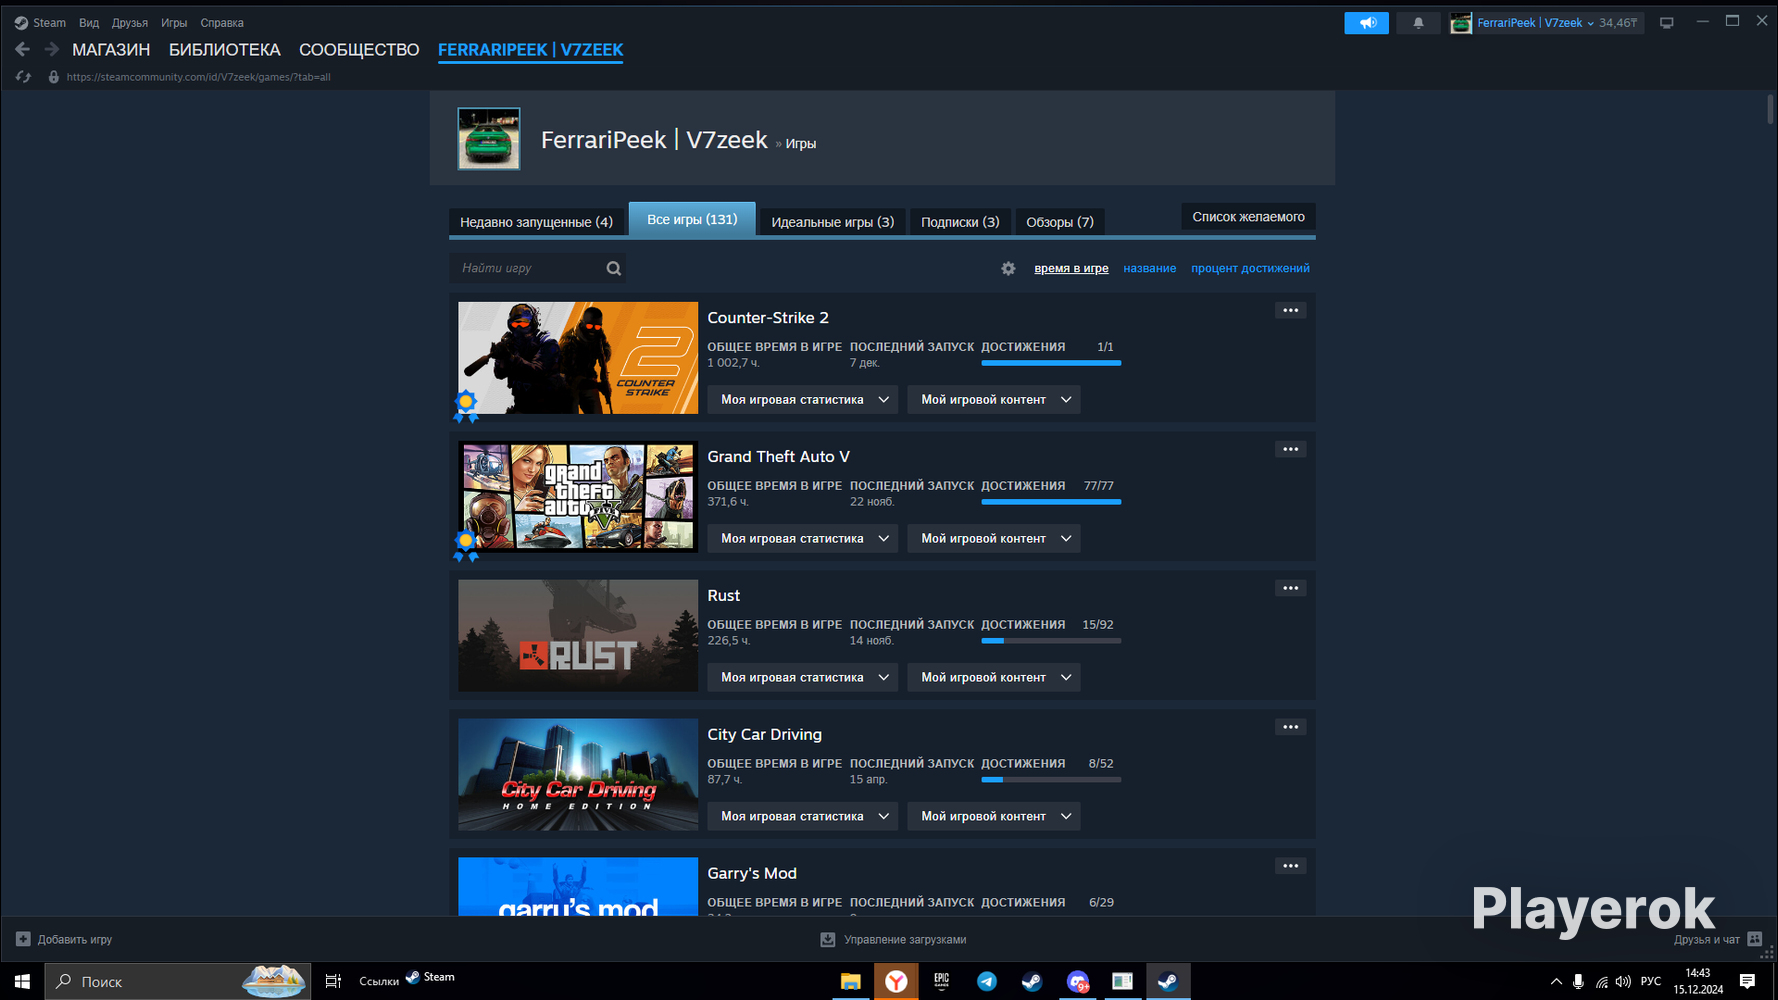The height and width of the screenshot is (1000, 1778).
Task: Click the perfect game ribbon badge on GTA V
Action: coord(466,545)
